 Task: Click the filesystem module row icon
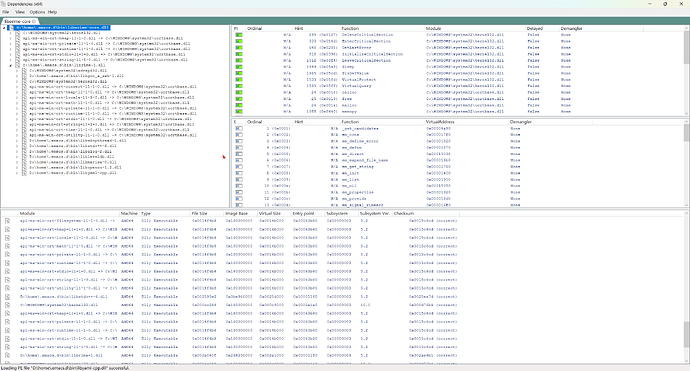(x=7, y=221)
